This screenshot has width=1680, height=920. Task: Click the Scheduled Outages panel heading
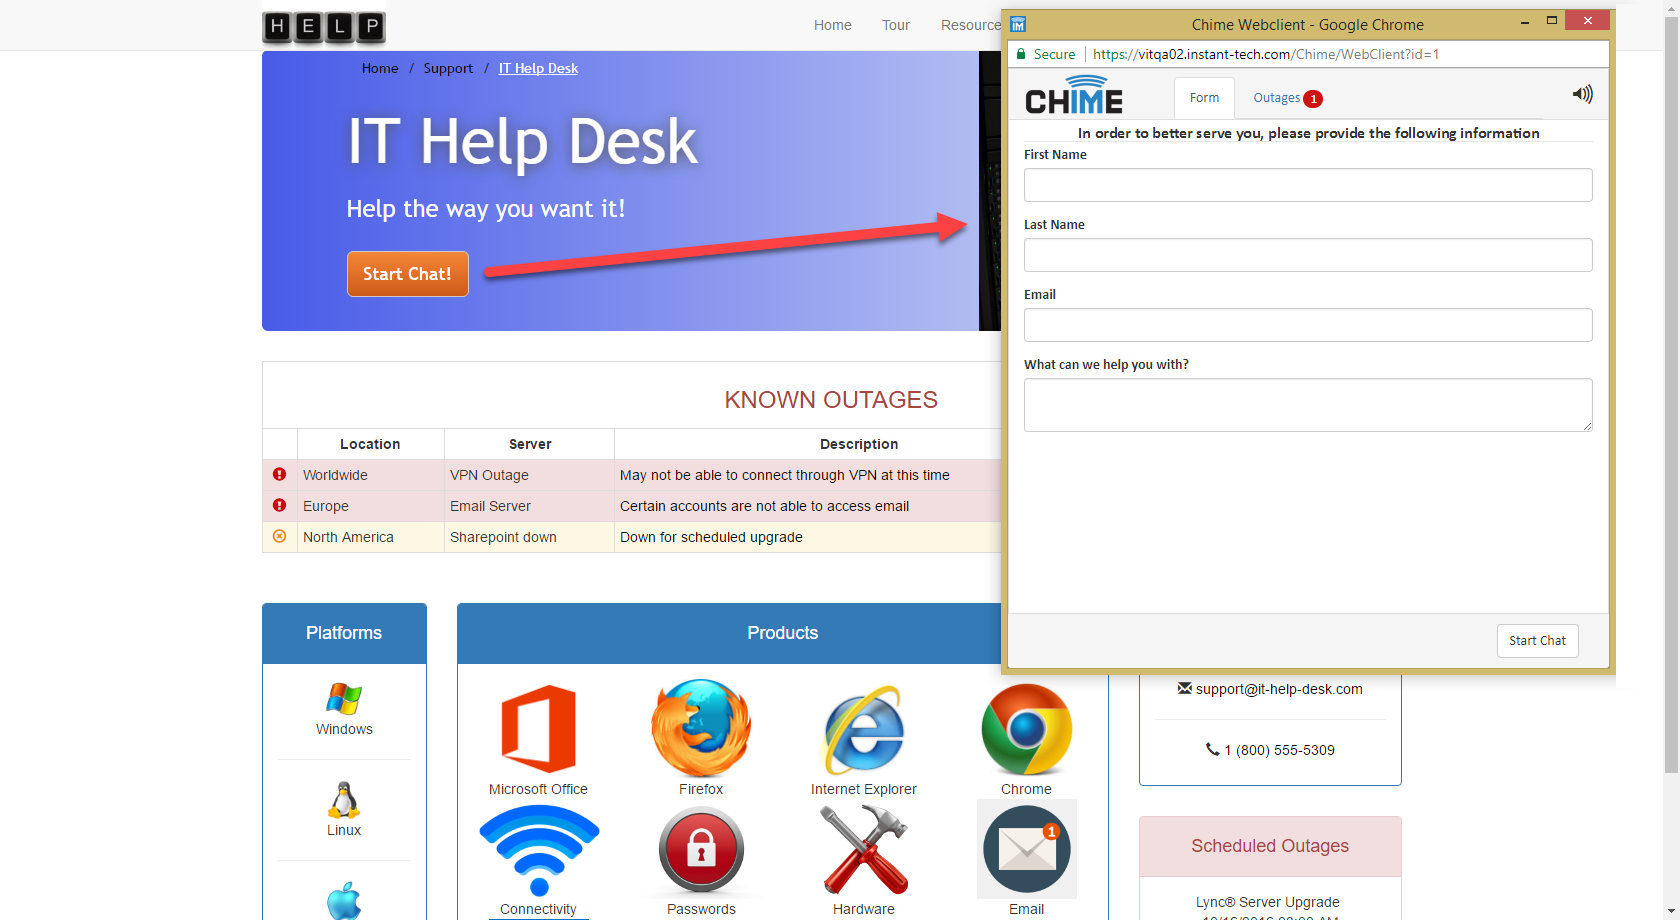point(1270,846)
